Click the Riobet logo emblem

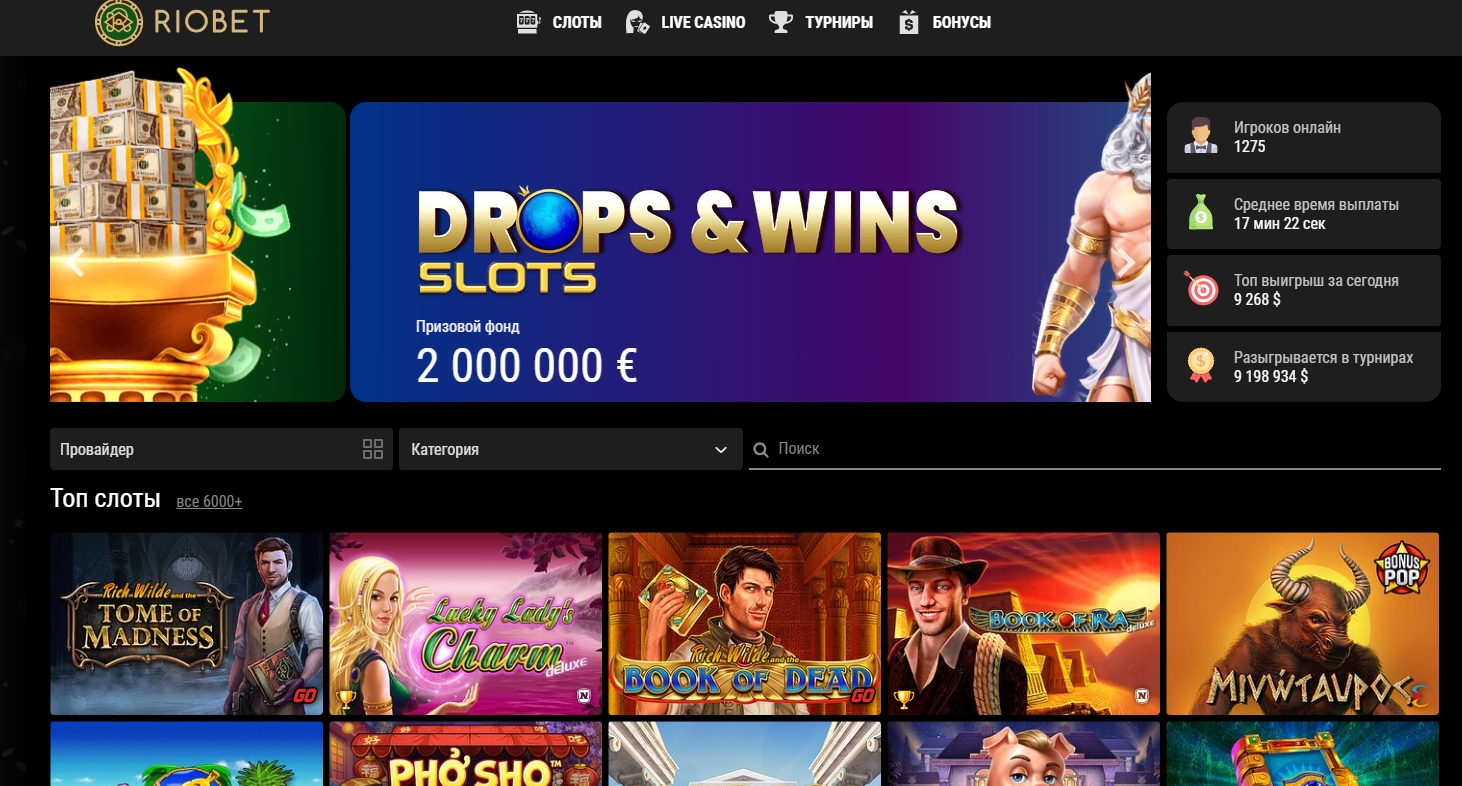point(120,22)
